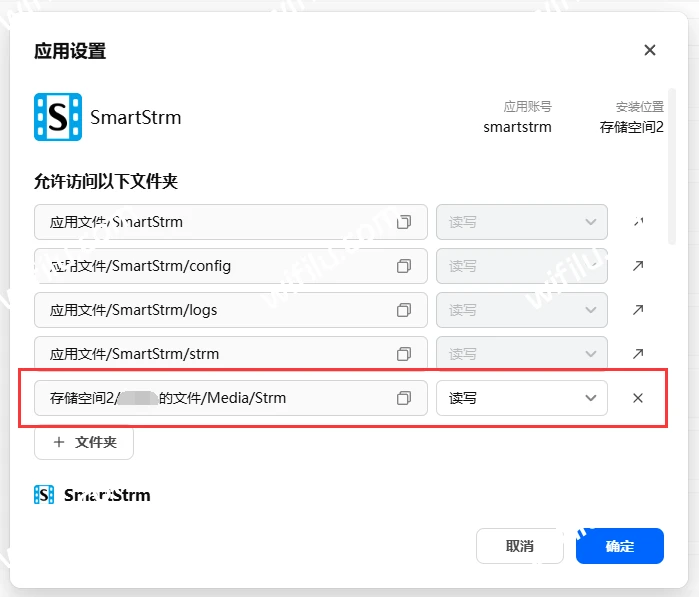Close the 应用设置 dialog
This screenshot has width=699, height=597.
pyautogui.click(x=650, y=50)
